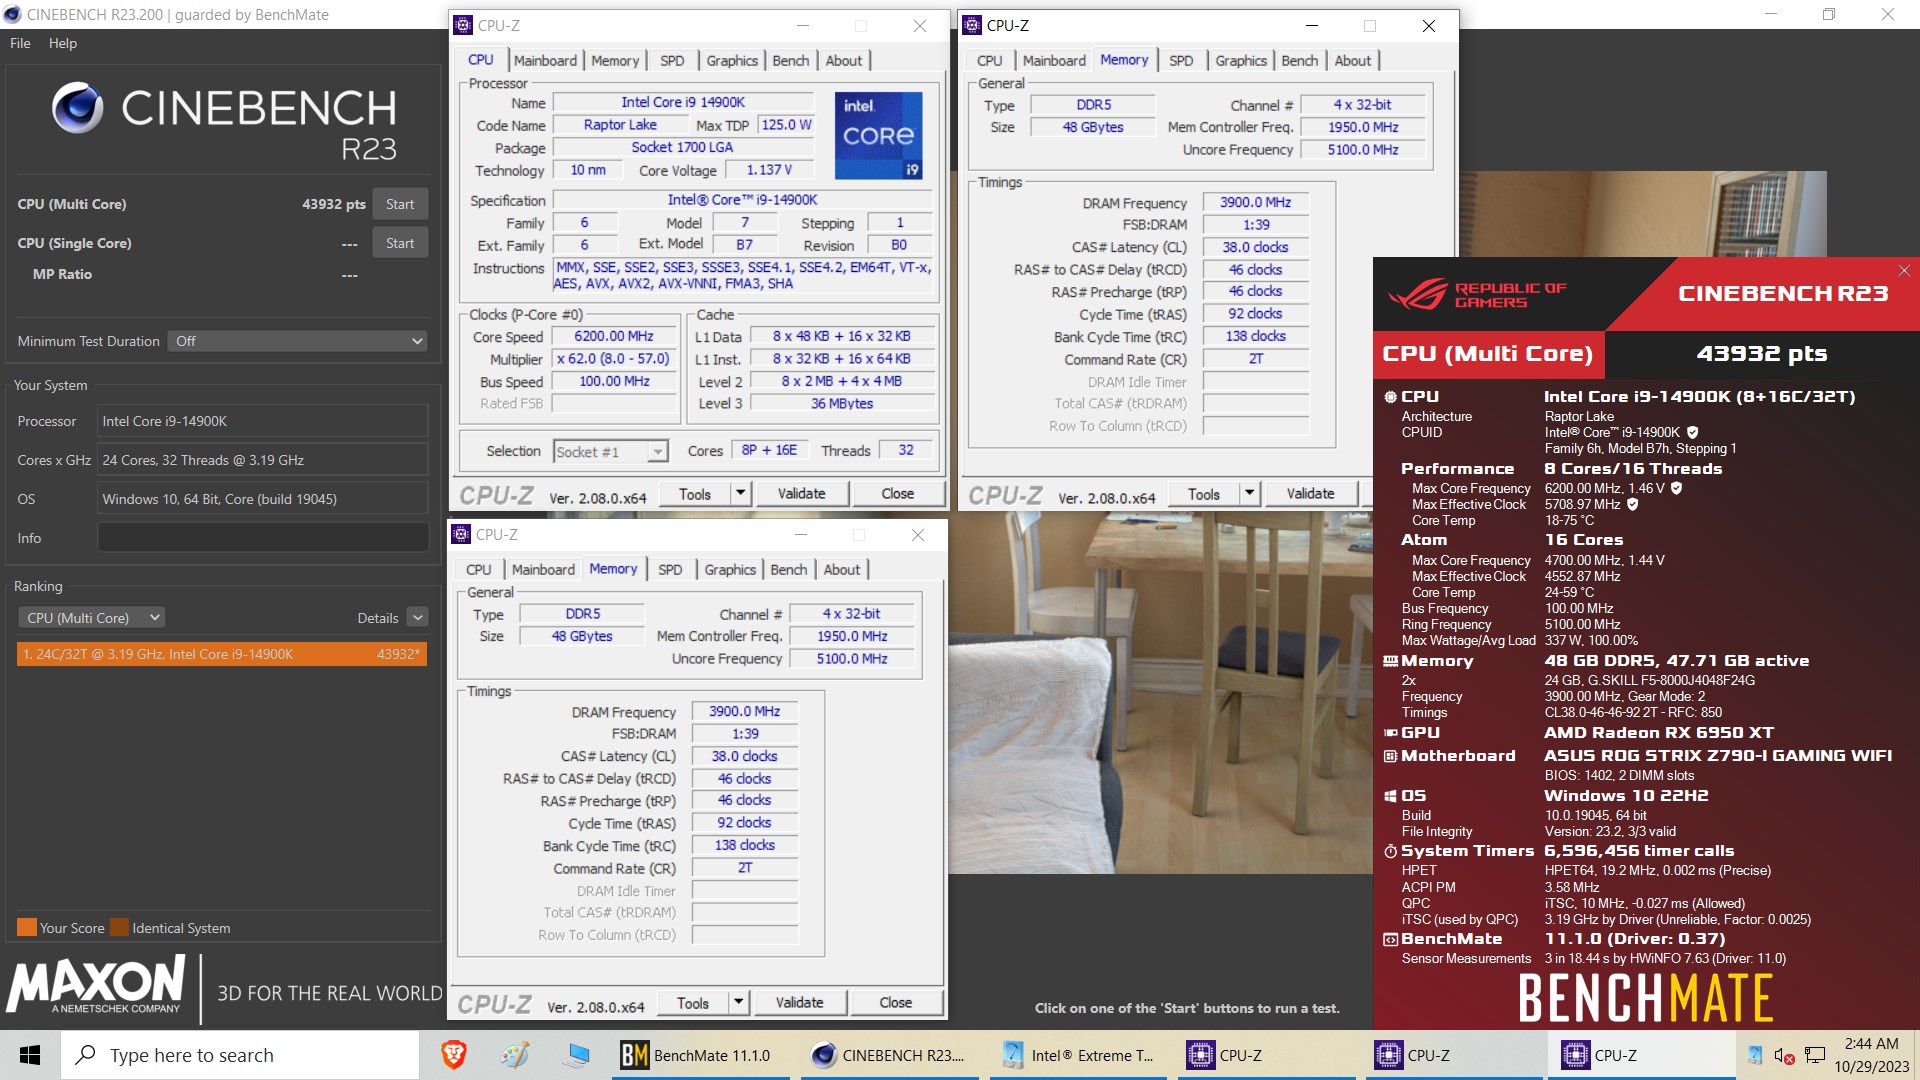This screenshot has height=1080, width=1920.
Task: Launch Brave browser from taskbar
Action: point(453,1055)
